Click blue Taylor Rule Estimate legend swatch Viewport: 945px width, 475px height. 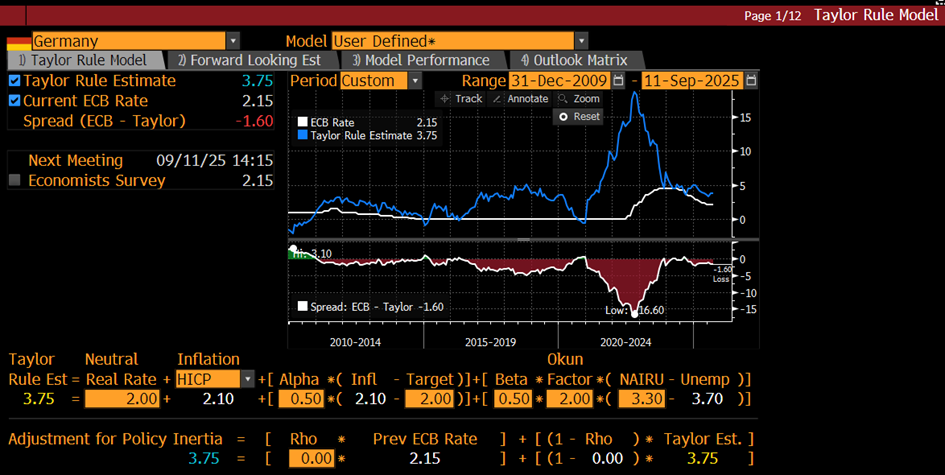coord(302,134)
